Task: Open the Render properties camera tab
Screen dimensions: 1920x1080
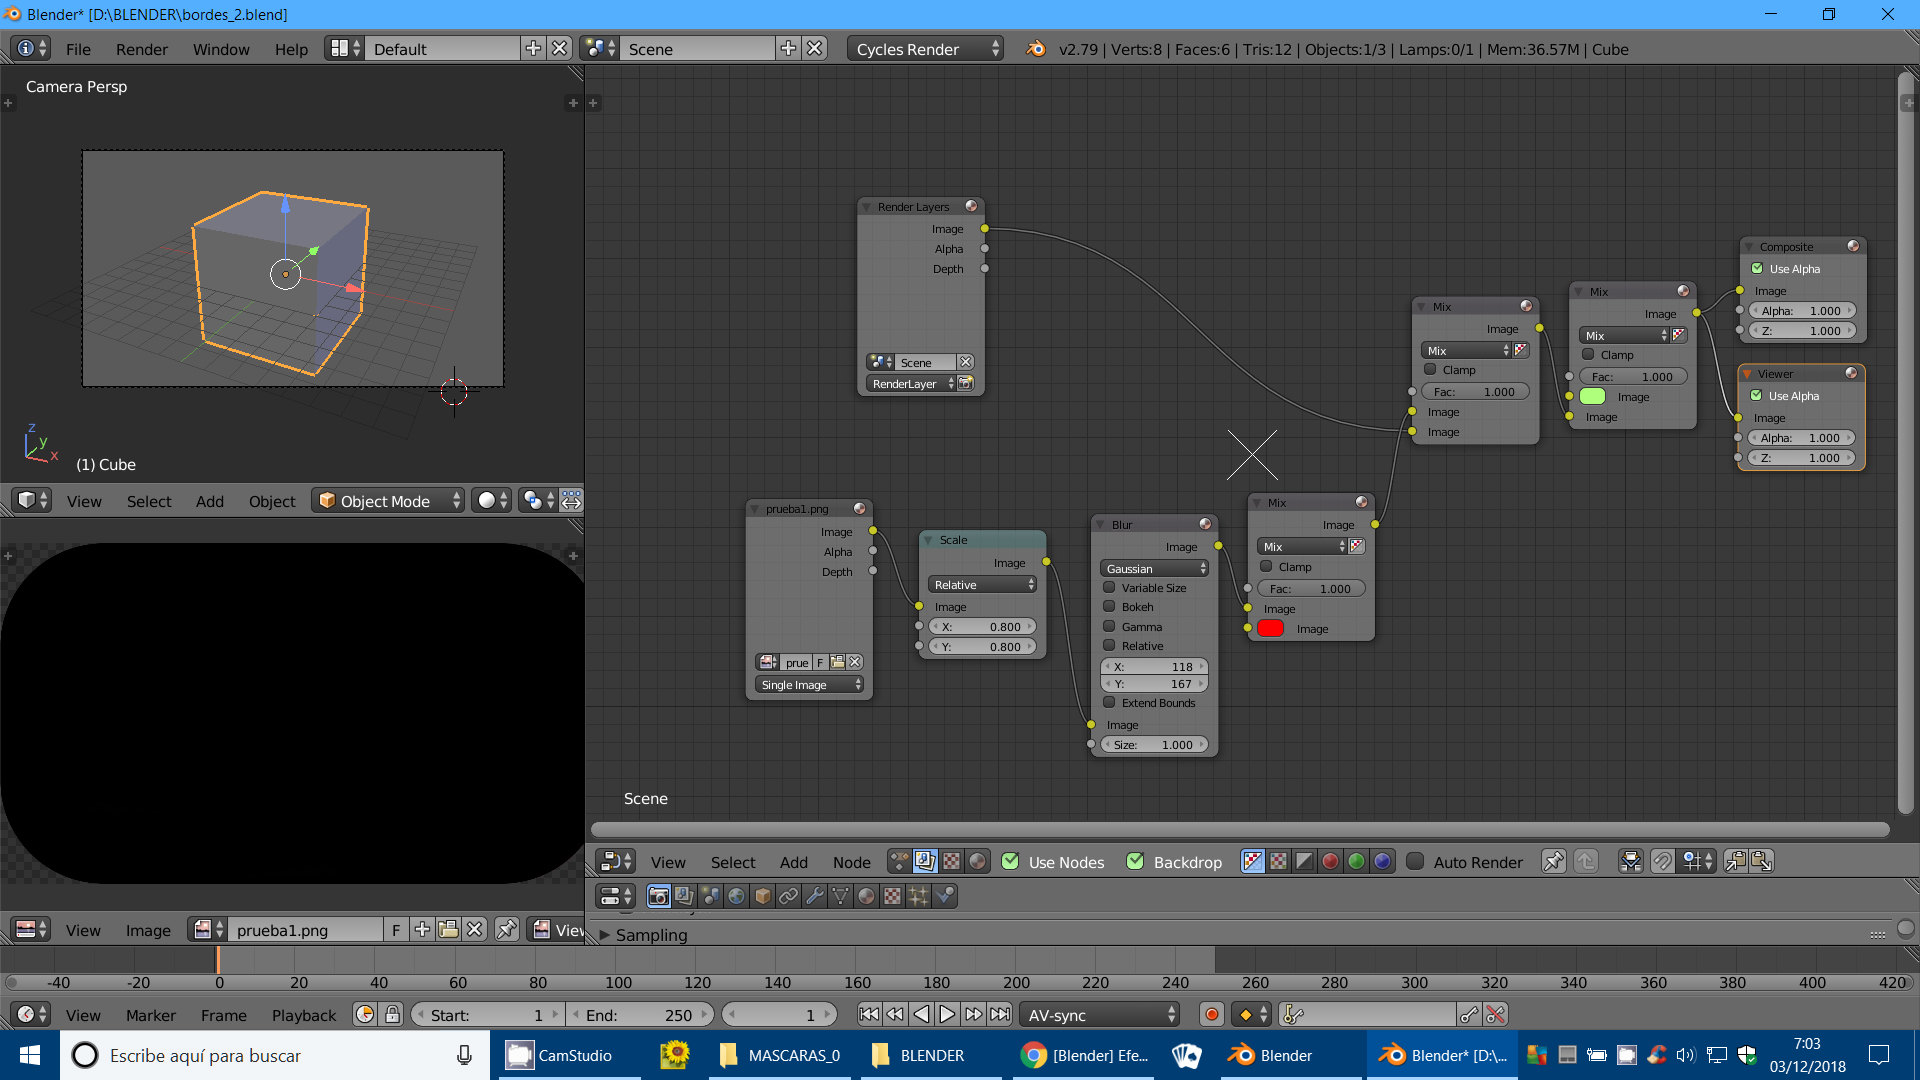Action: tap(658, 897)
